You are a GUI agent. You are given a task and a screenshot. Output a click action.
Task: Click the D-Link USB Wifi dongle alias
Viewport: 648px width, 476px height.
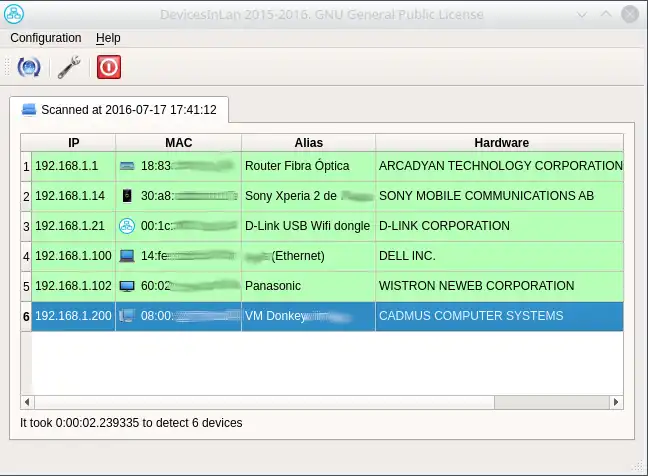308,226
